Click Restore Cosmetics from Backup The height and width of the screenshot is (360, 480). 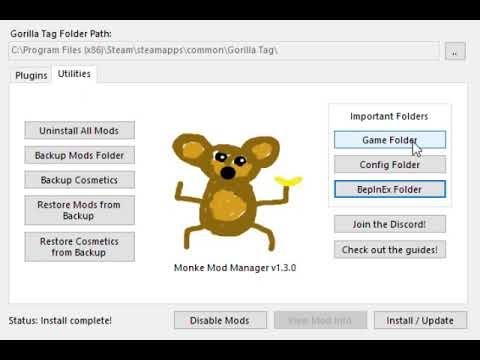pos(79,247)
